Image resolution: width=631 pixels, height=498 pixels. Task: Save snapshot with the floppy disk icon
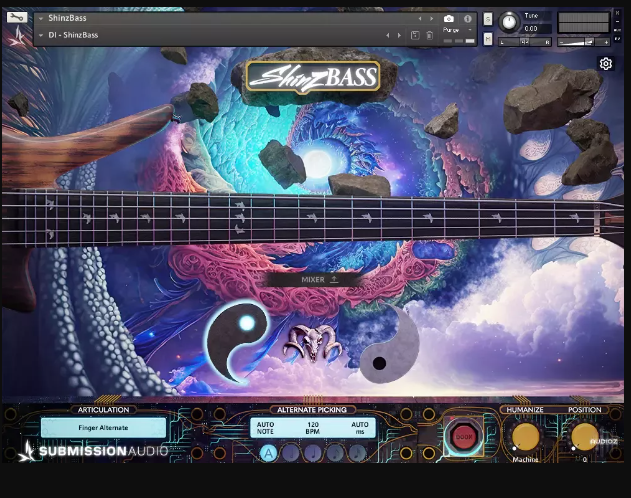tap(415, 35)
